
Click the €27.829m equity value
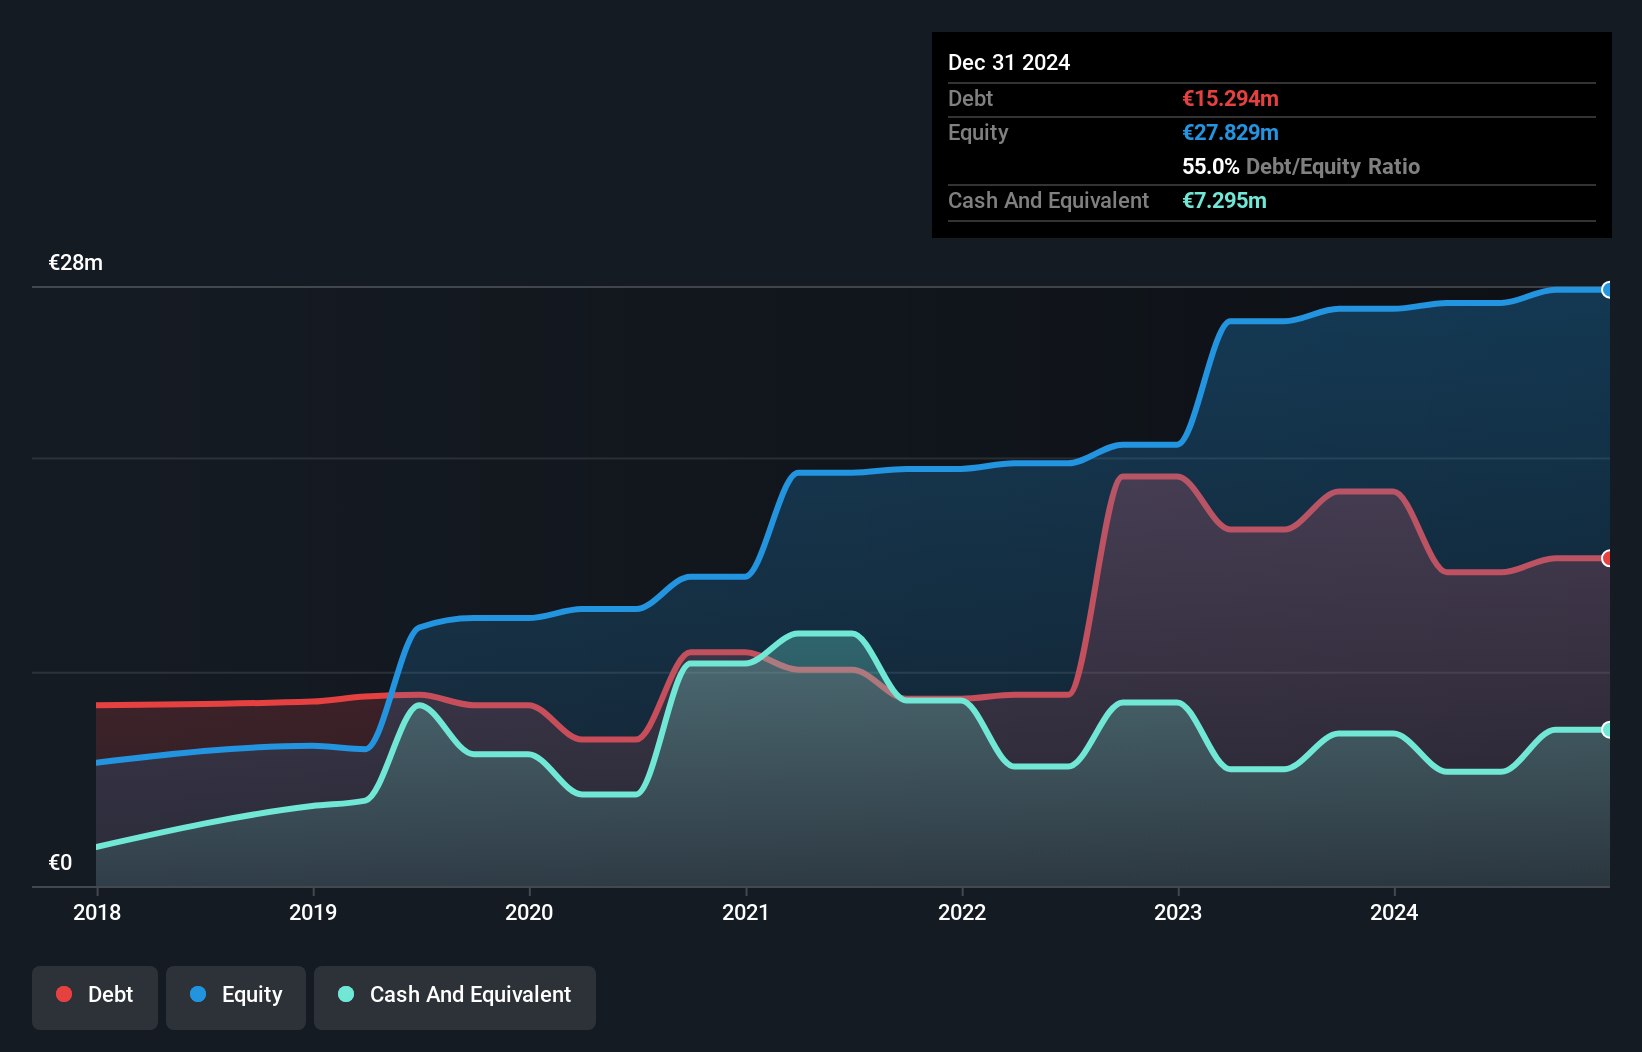tap(1230, 132)
